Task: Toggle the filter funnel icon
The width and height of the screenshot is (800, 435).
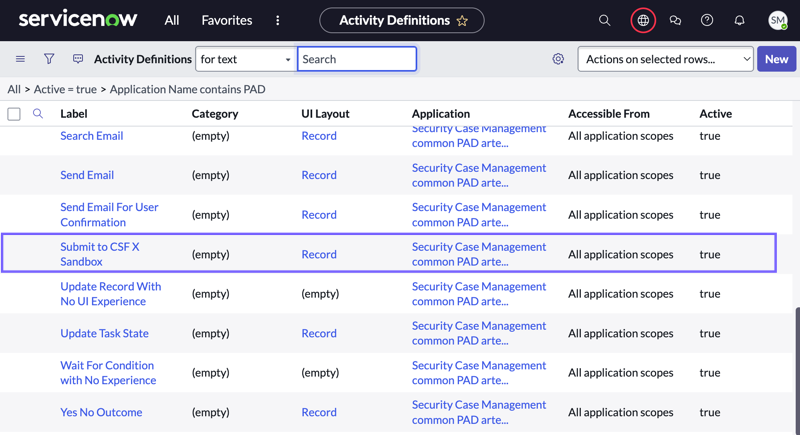Action: (49, 59)
